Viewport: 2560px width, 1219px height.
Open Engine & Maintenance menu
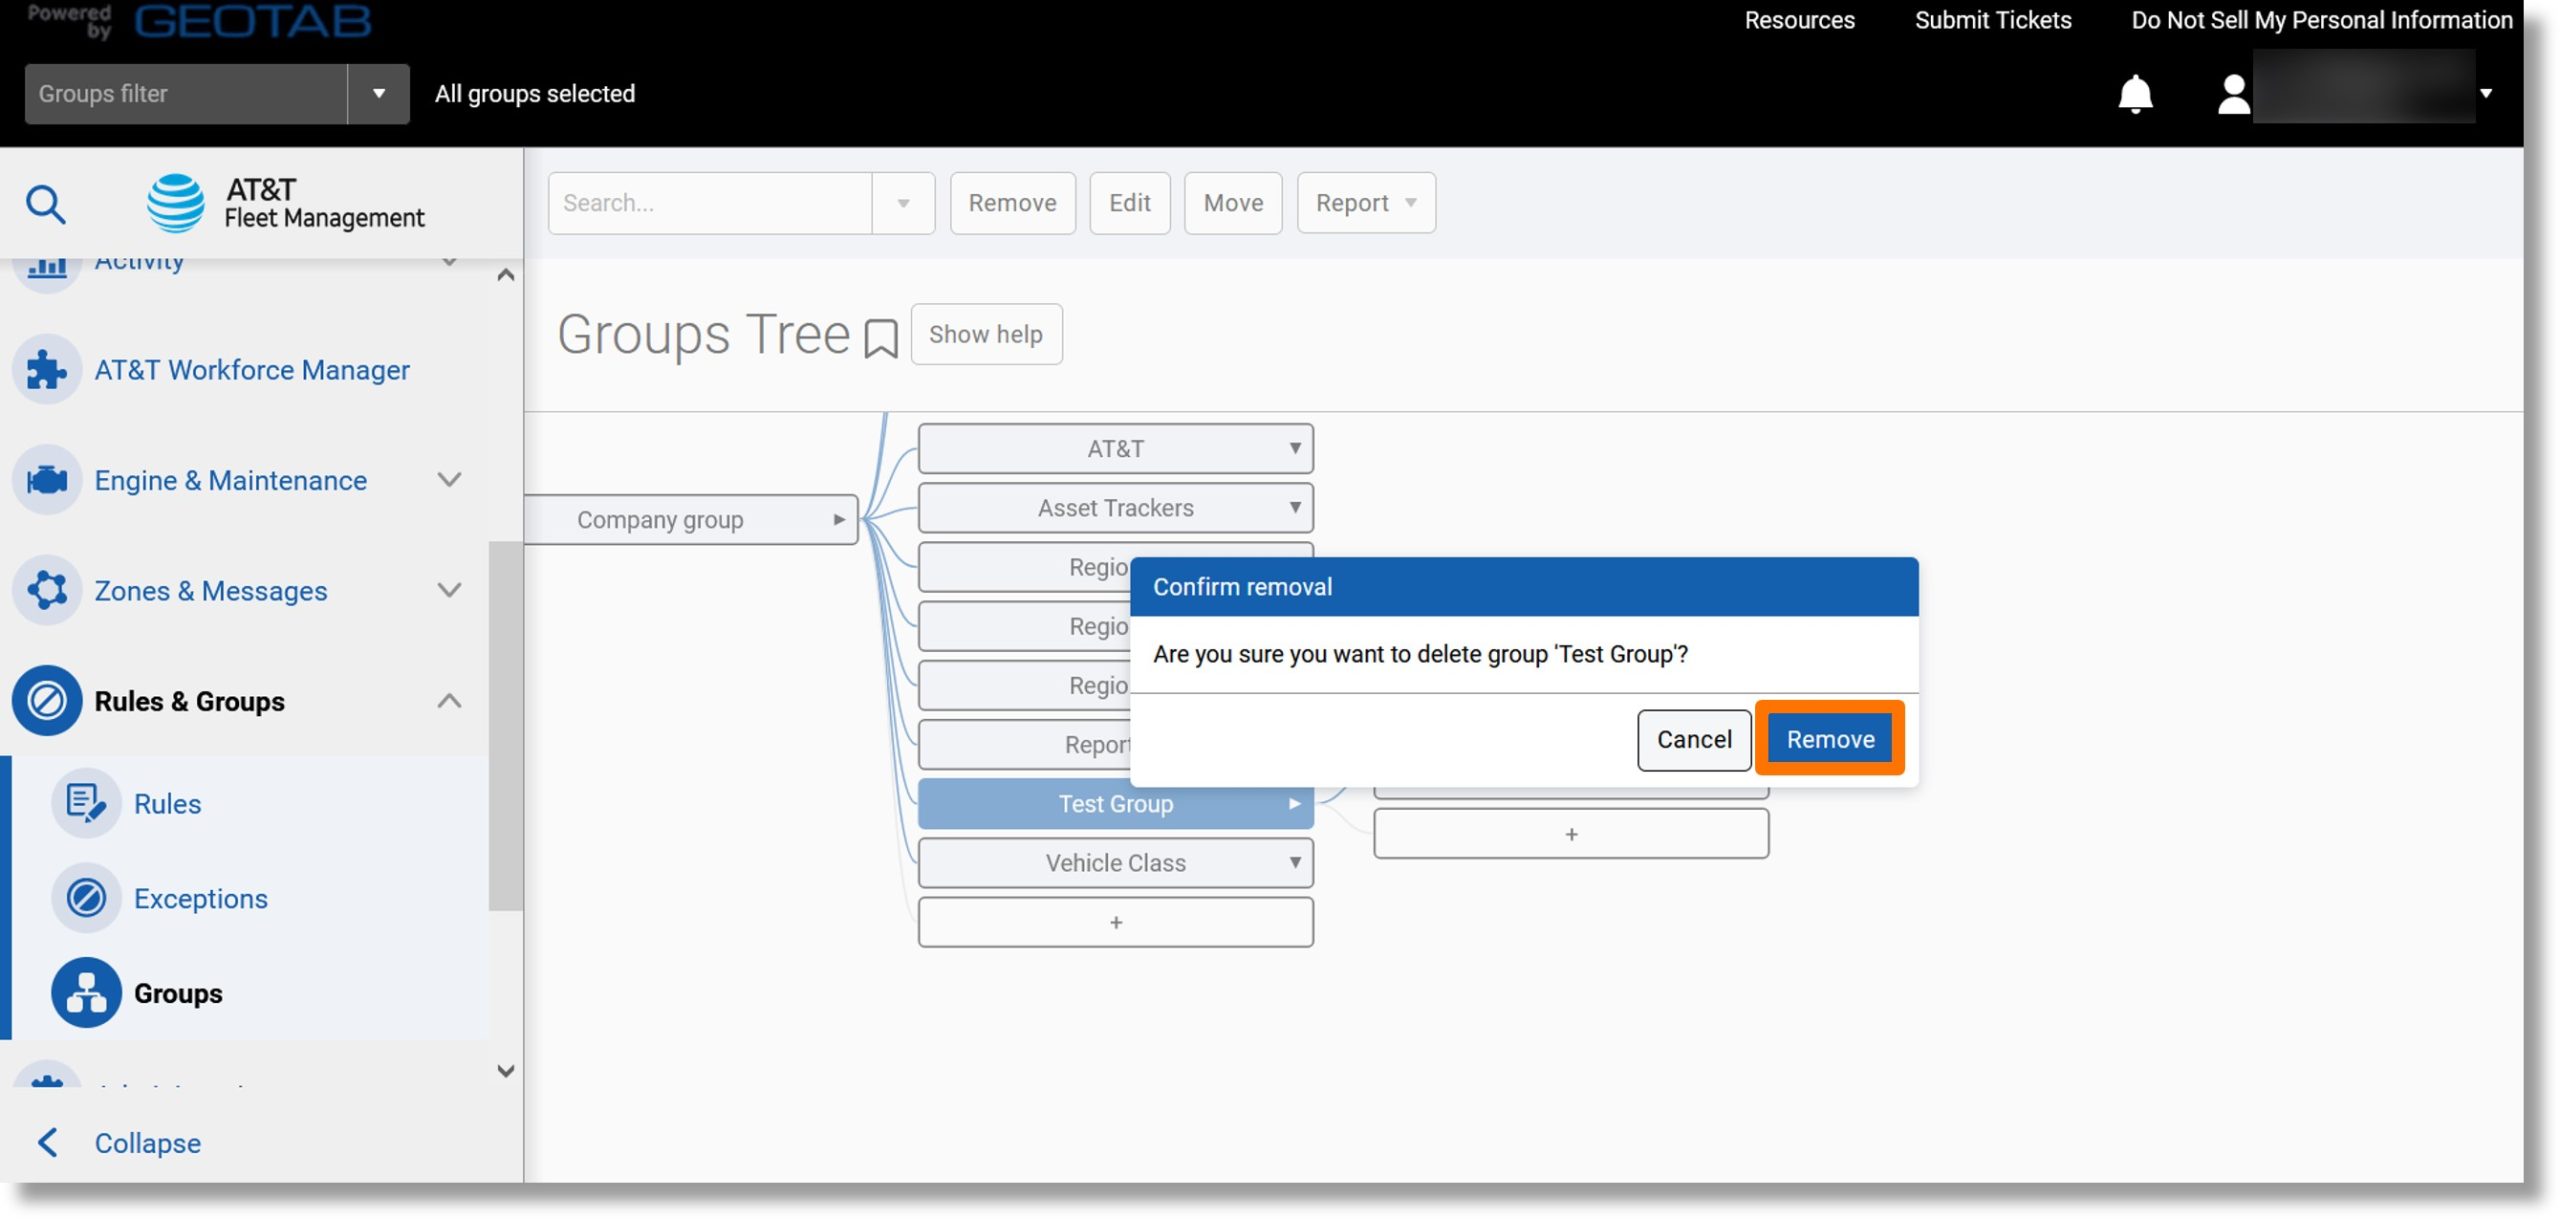[230, 480]
